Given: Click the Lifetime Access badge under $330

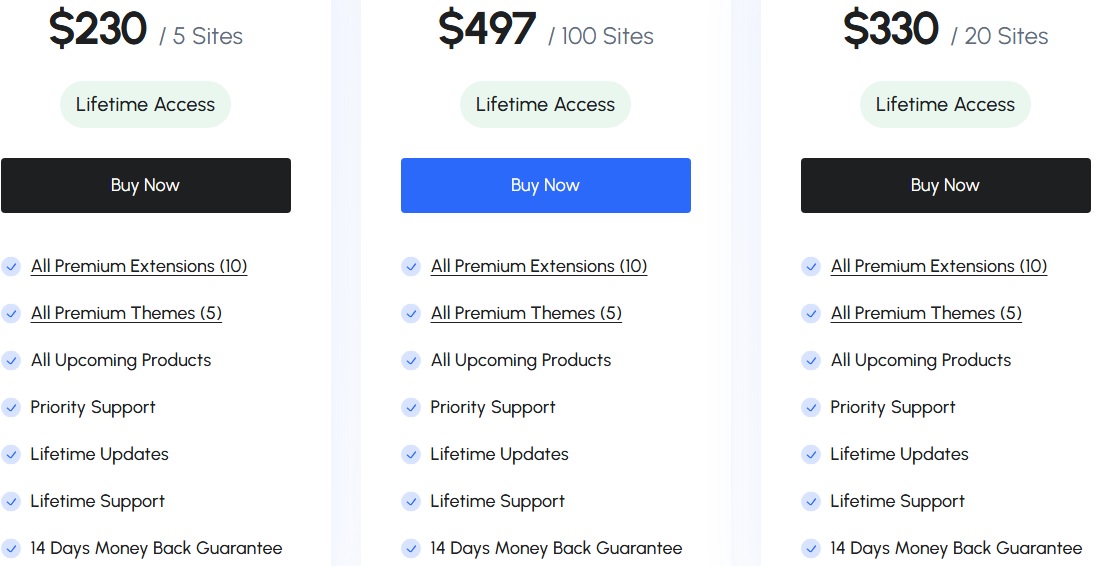Looking at the screenshot, I should click(x=945, y=104).
